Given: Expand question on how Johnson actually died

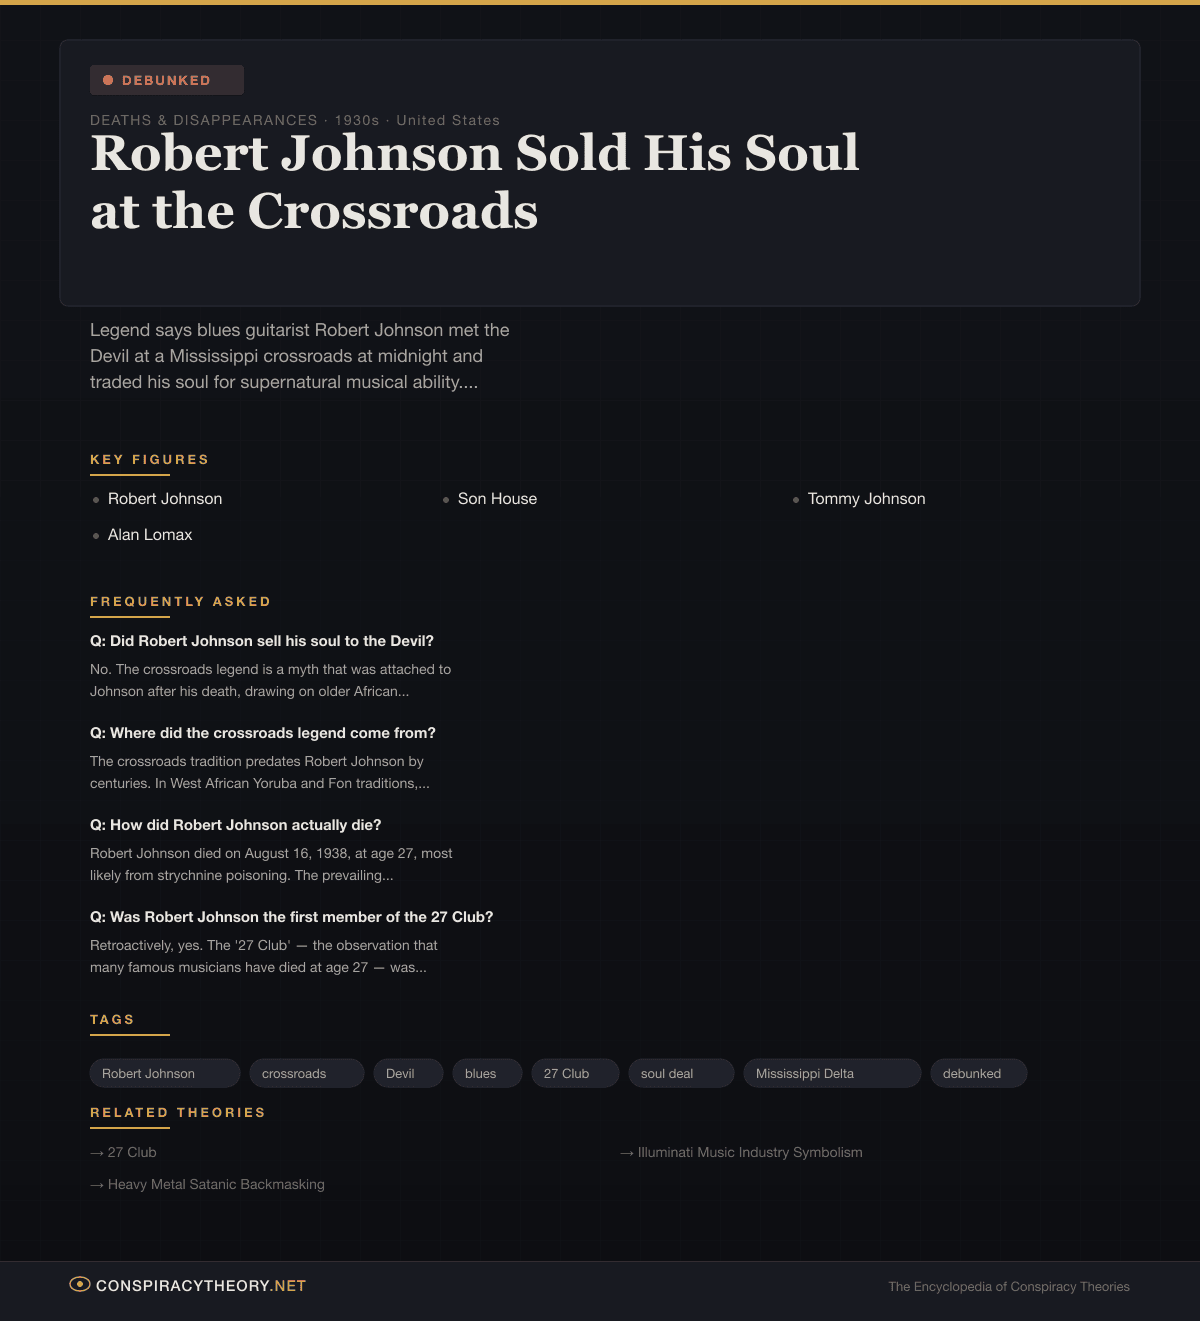Looking at the screenshot, I should (x=236, y=825).
